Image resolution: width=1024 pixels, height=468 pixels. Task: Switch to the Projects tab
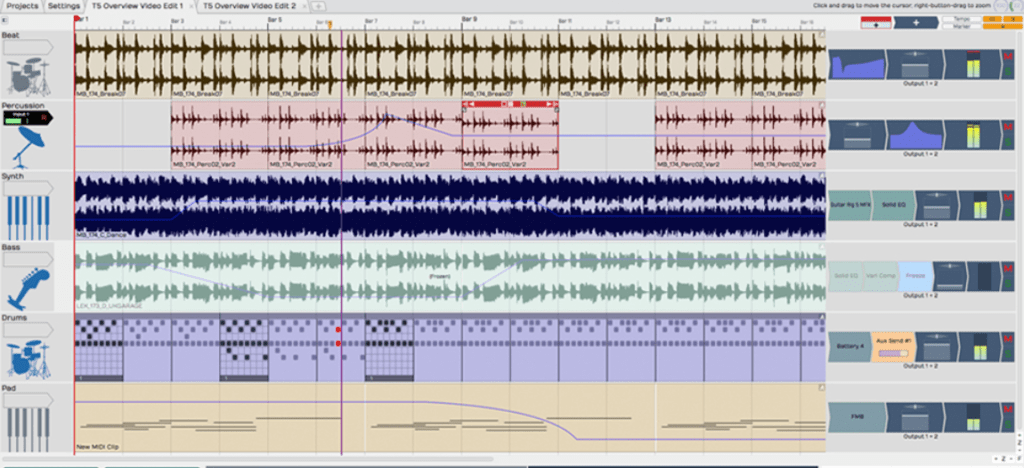[x=22, y=6]
